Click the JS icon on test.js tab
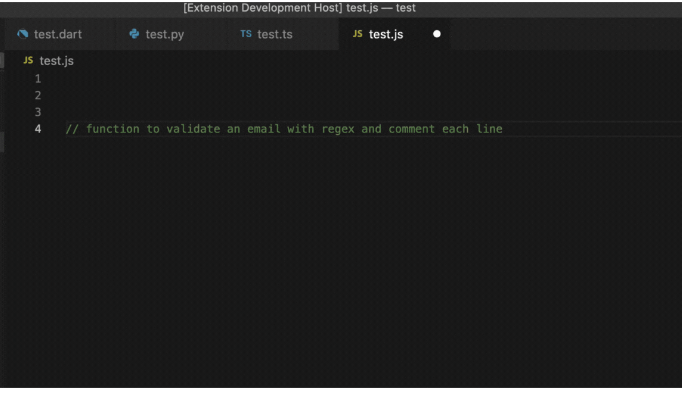Screen dimensions: 682x393 pyautogui.click(x=358, y=34)
